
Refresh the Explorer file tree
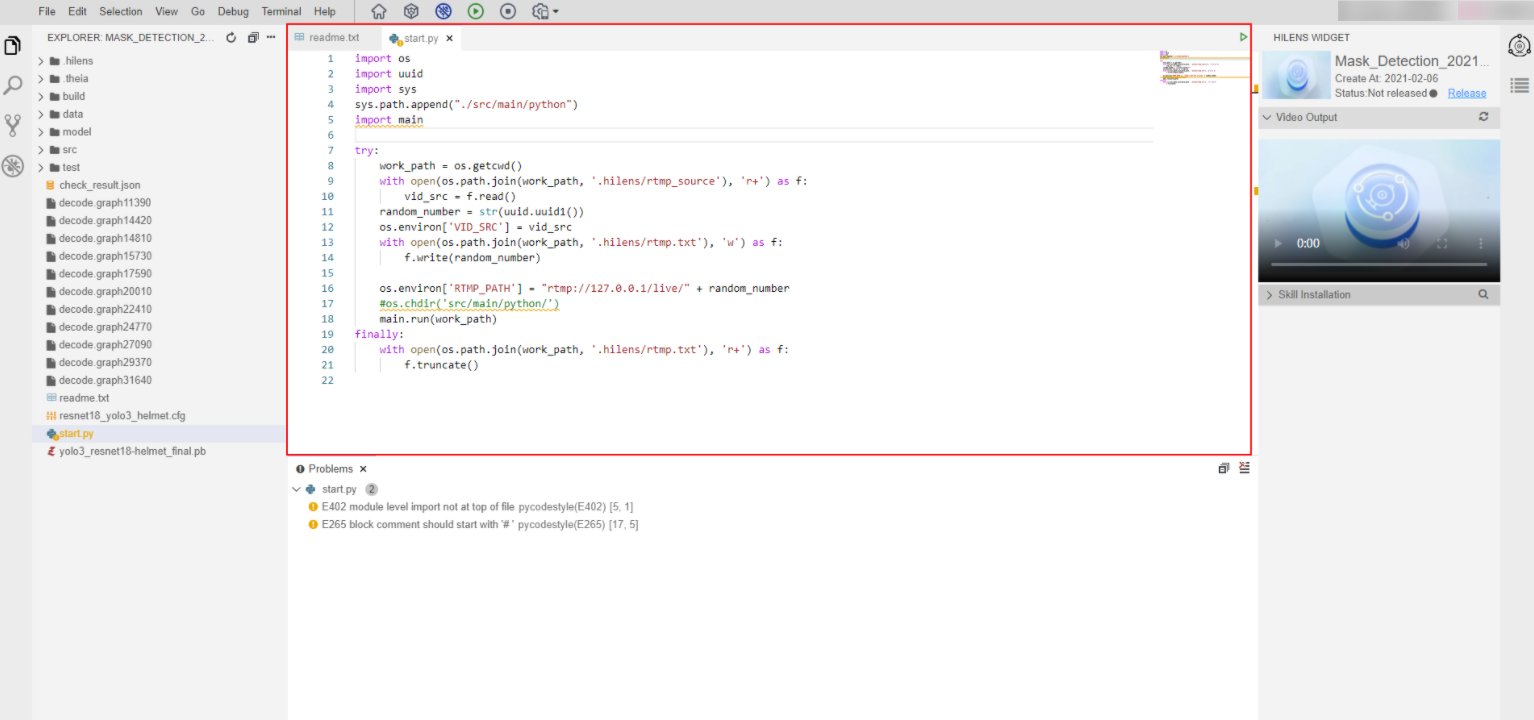[x=231, y=37]
